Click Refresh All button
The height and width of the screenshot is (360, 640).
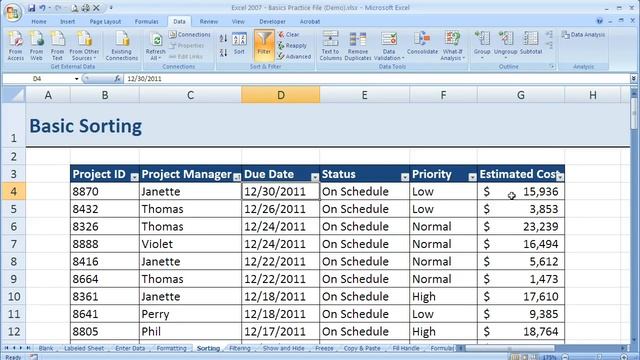pos(156,46)
